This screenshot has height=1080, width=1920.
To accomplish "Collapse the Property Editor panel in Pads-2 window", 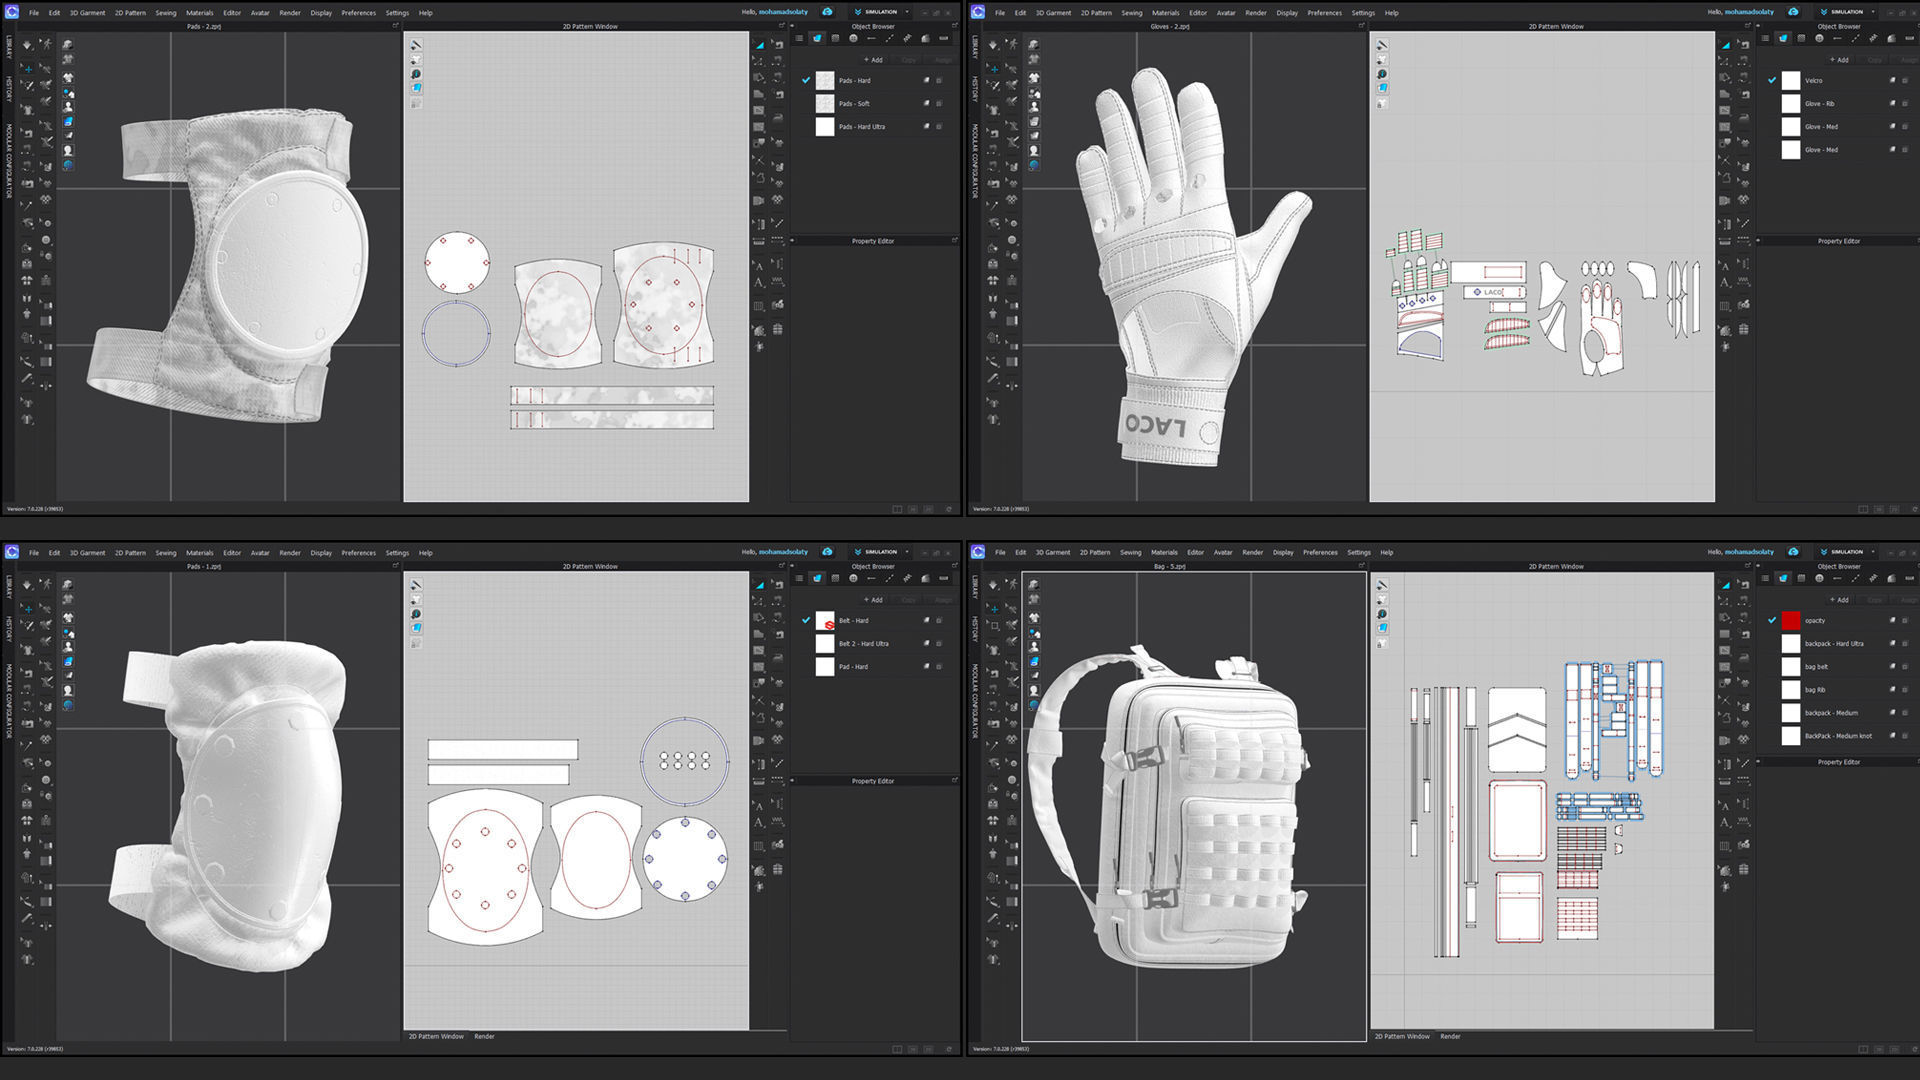I will pyautogui.click(x=792, y=241).
